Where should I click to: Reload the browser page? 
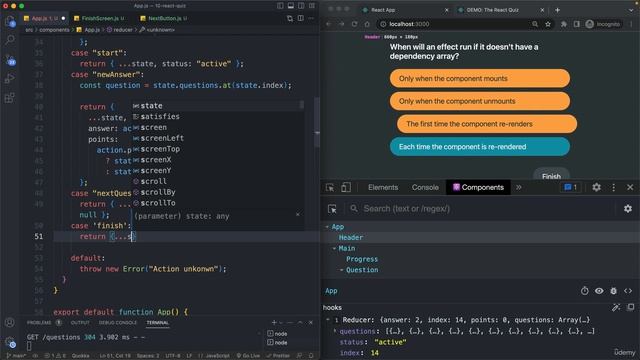pyautogui.click(x=354, y=24)
